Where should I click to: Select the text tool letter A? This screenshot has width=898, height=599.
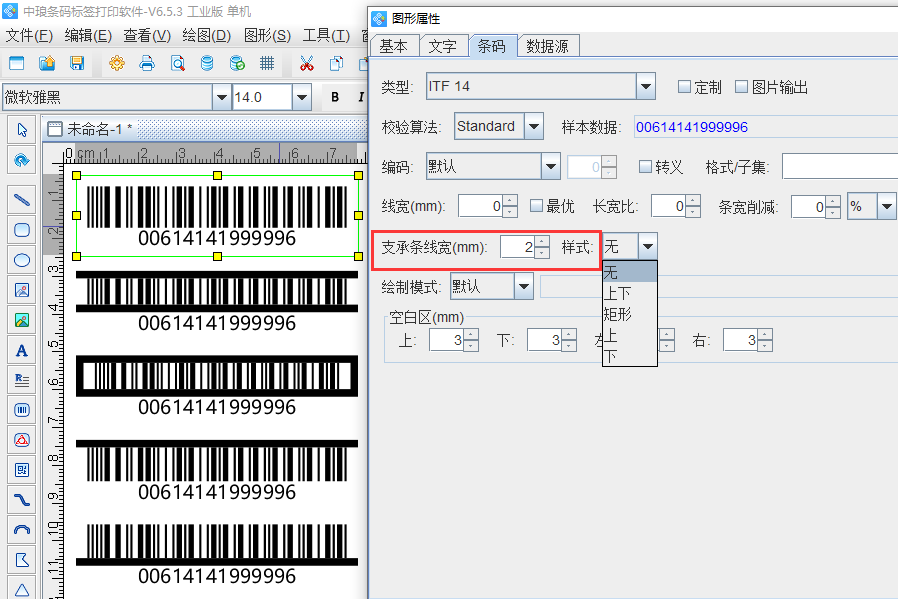point(22,350)
